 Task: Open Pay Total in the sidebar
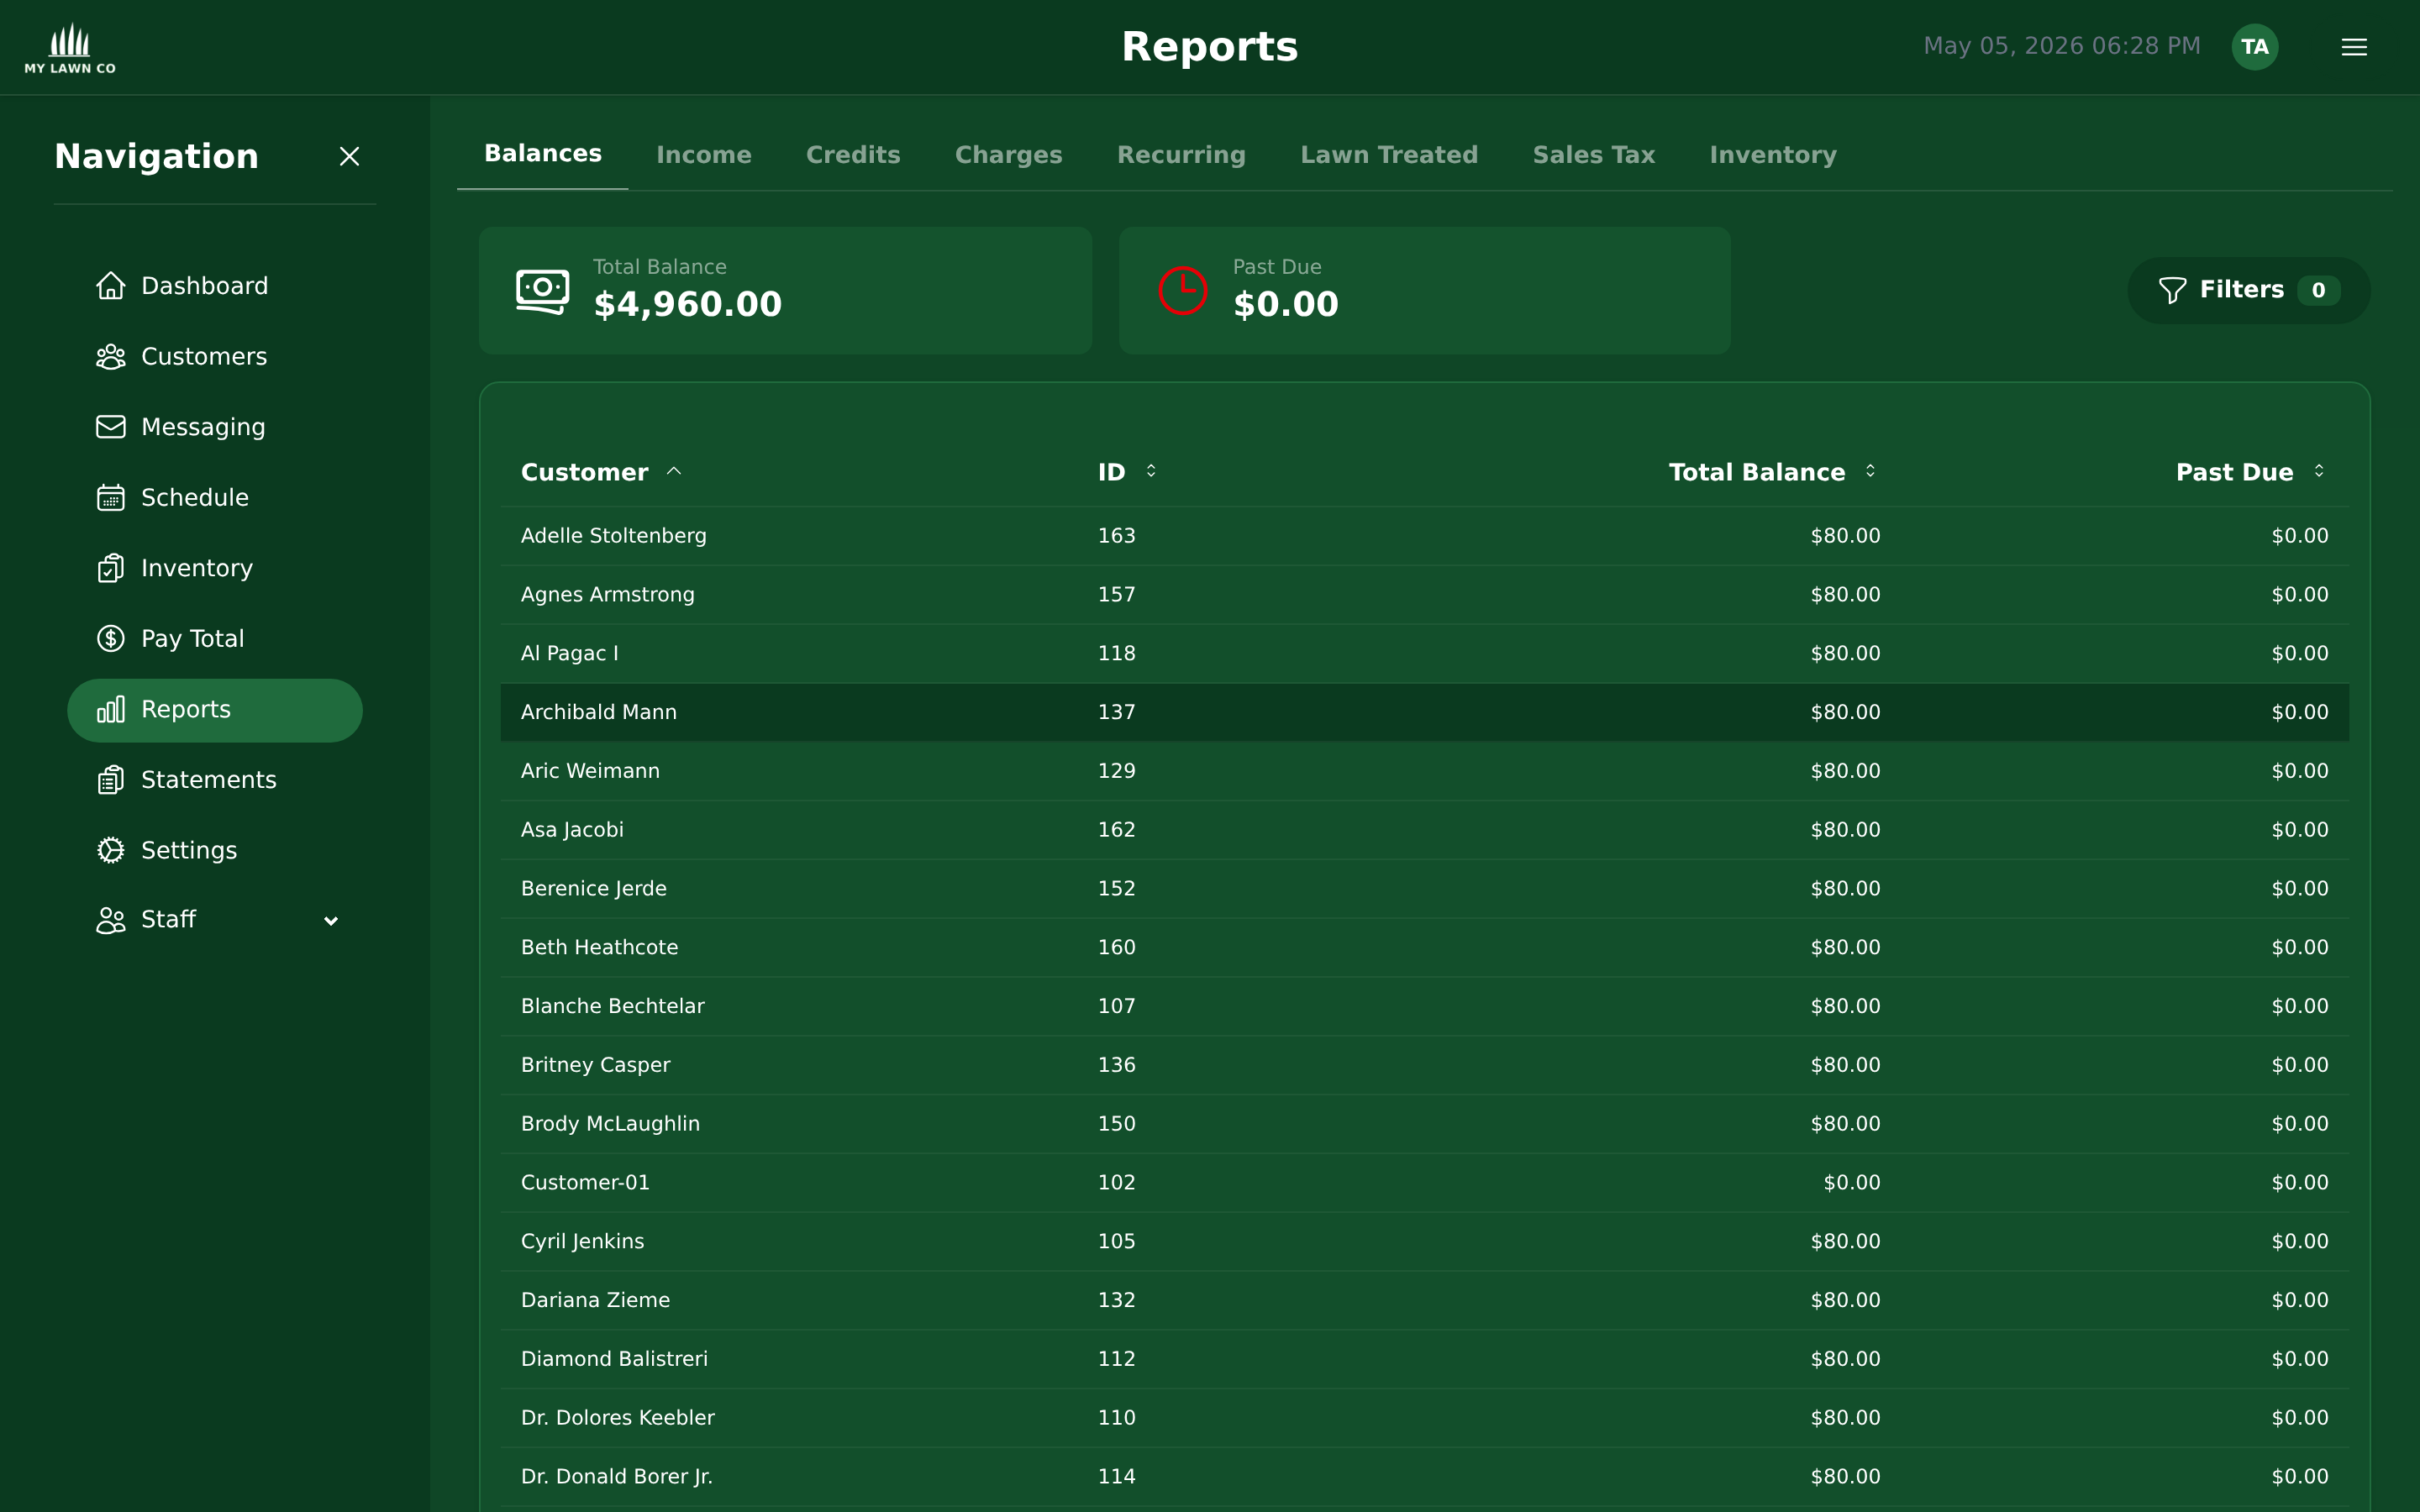point(215,638)
